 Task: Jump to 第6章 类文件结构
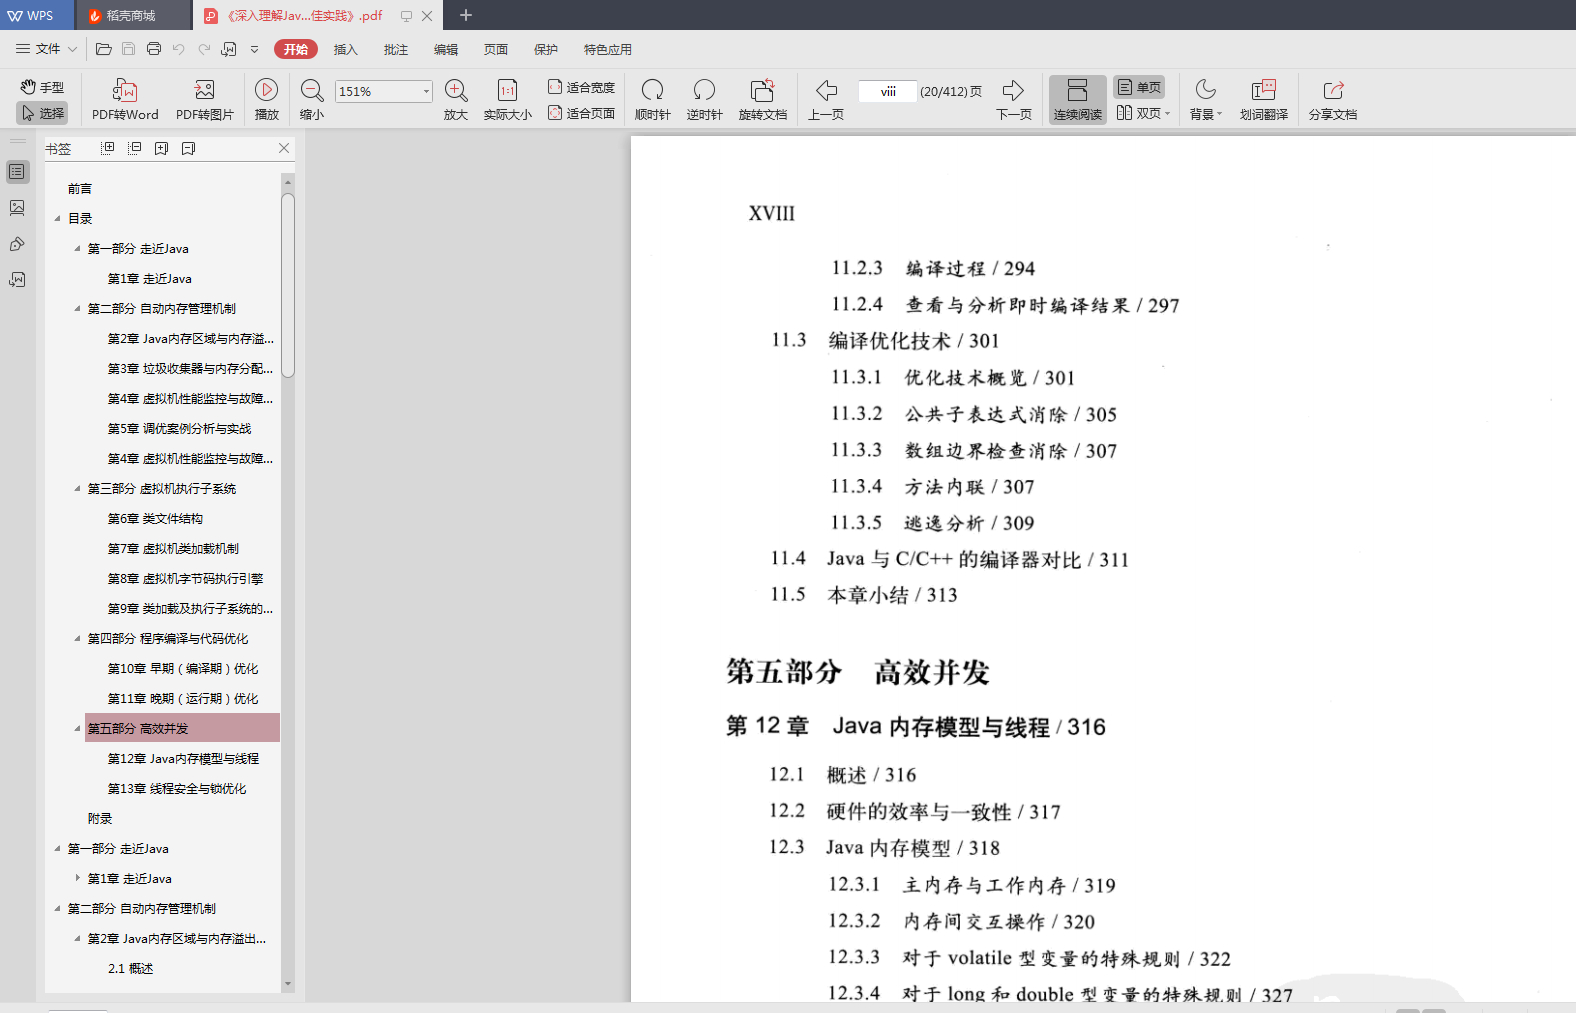[x=155, y=518]
